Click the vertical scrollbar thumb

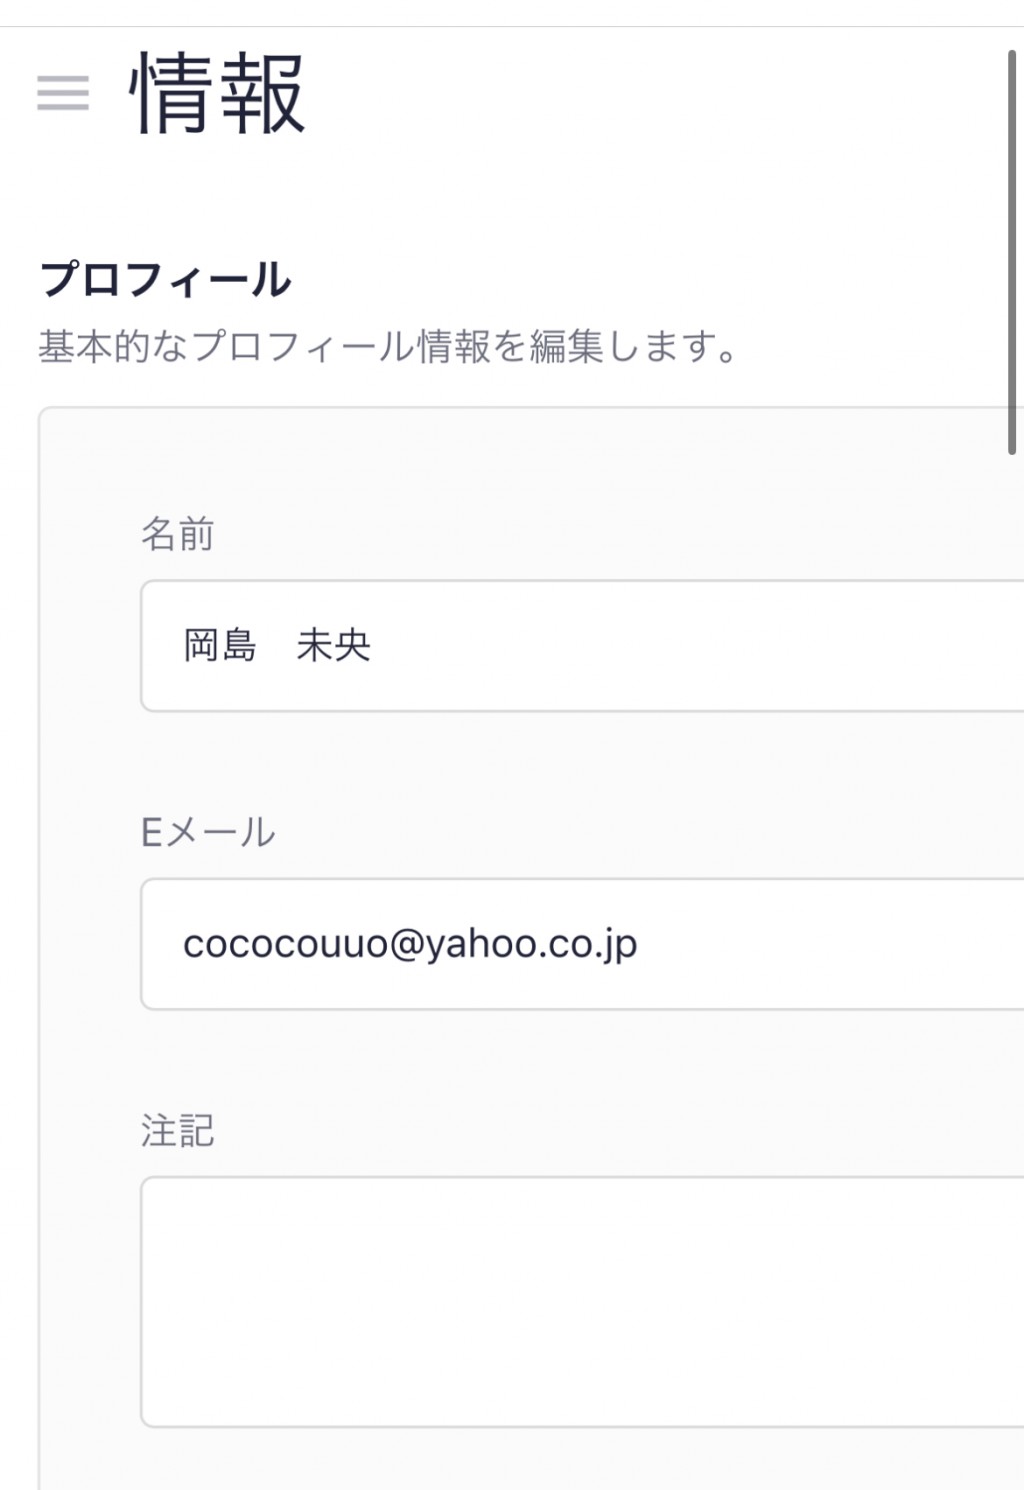click(x=1013, y=250)
